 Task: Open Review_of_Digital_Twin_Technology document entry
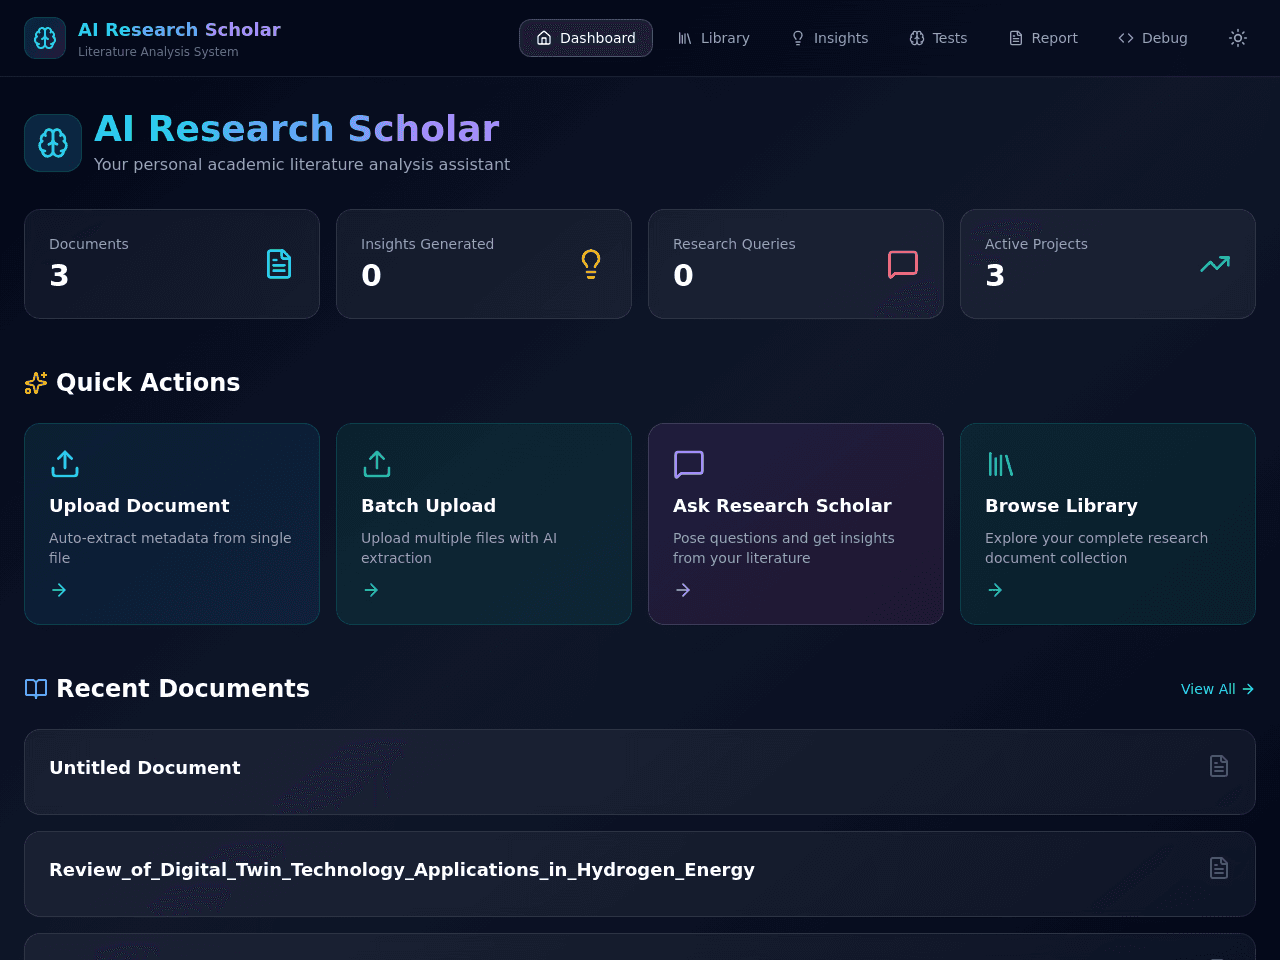point(640,874)
